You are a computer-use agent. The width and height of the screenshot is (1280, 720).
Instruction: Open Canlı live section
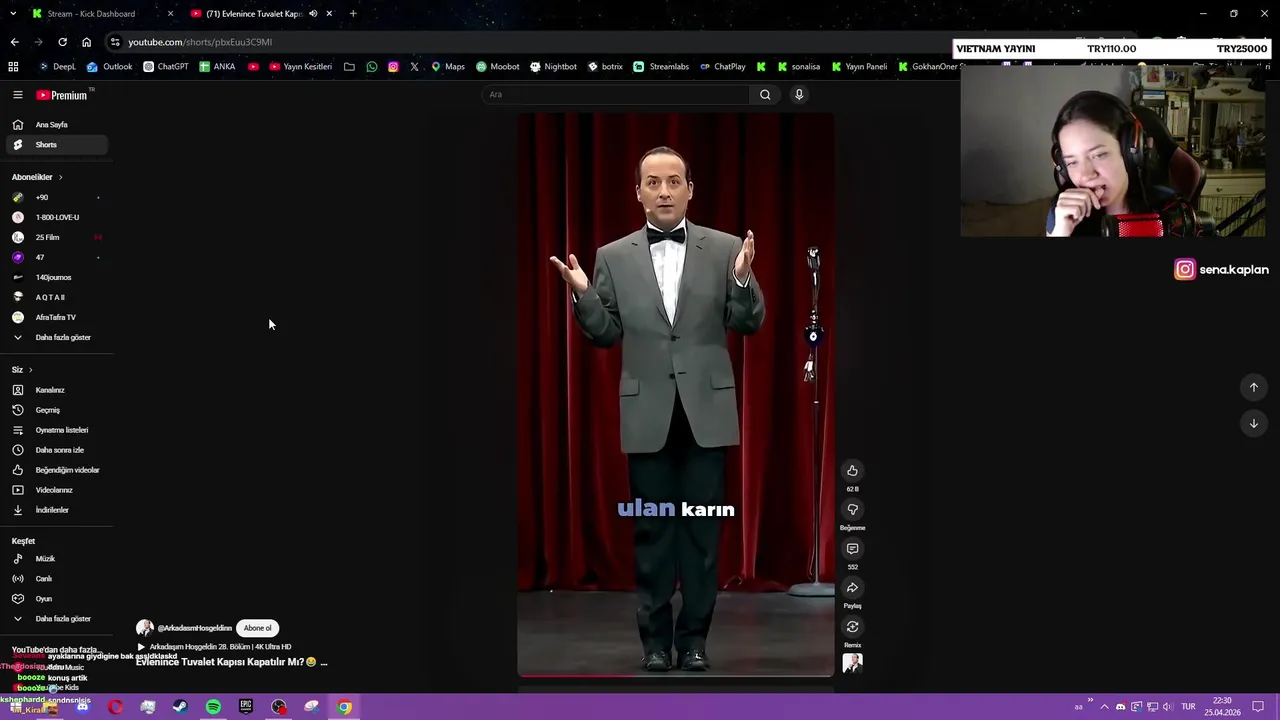pyautogui.click(x=55, y=579)
